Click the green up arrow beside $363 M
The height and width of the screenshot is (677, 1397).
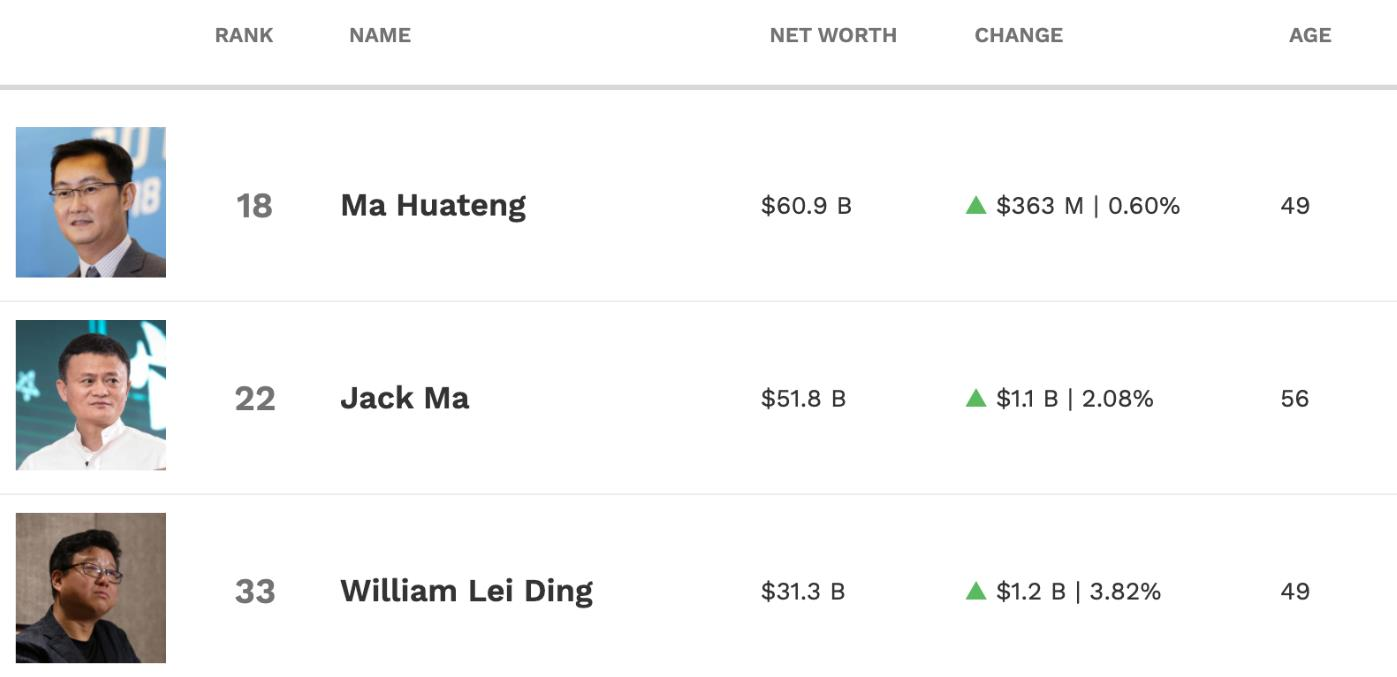pyautogui.click(x=976, y=205)
